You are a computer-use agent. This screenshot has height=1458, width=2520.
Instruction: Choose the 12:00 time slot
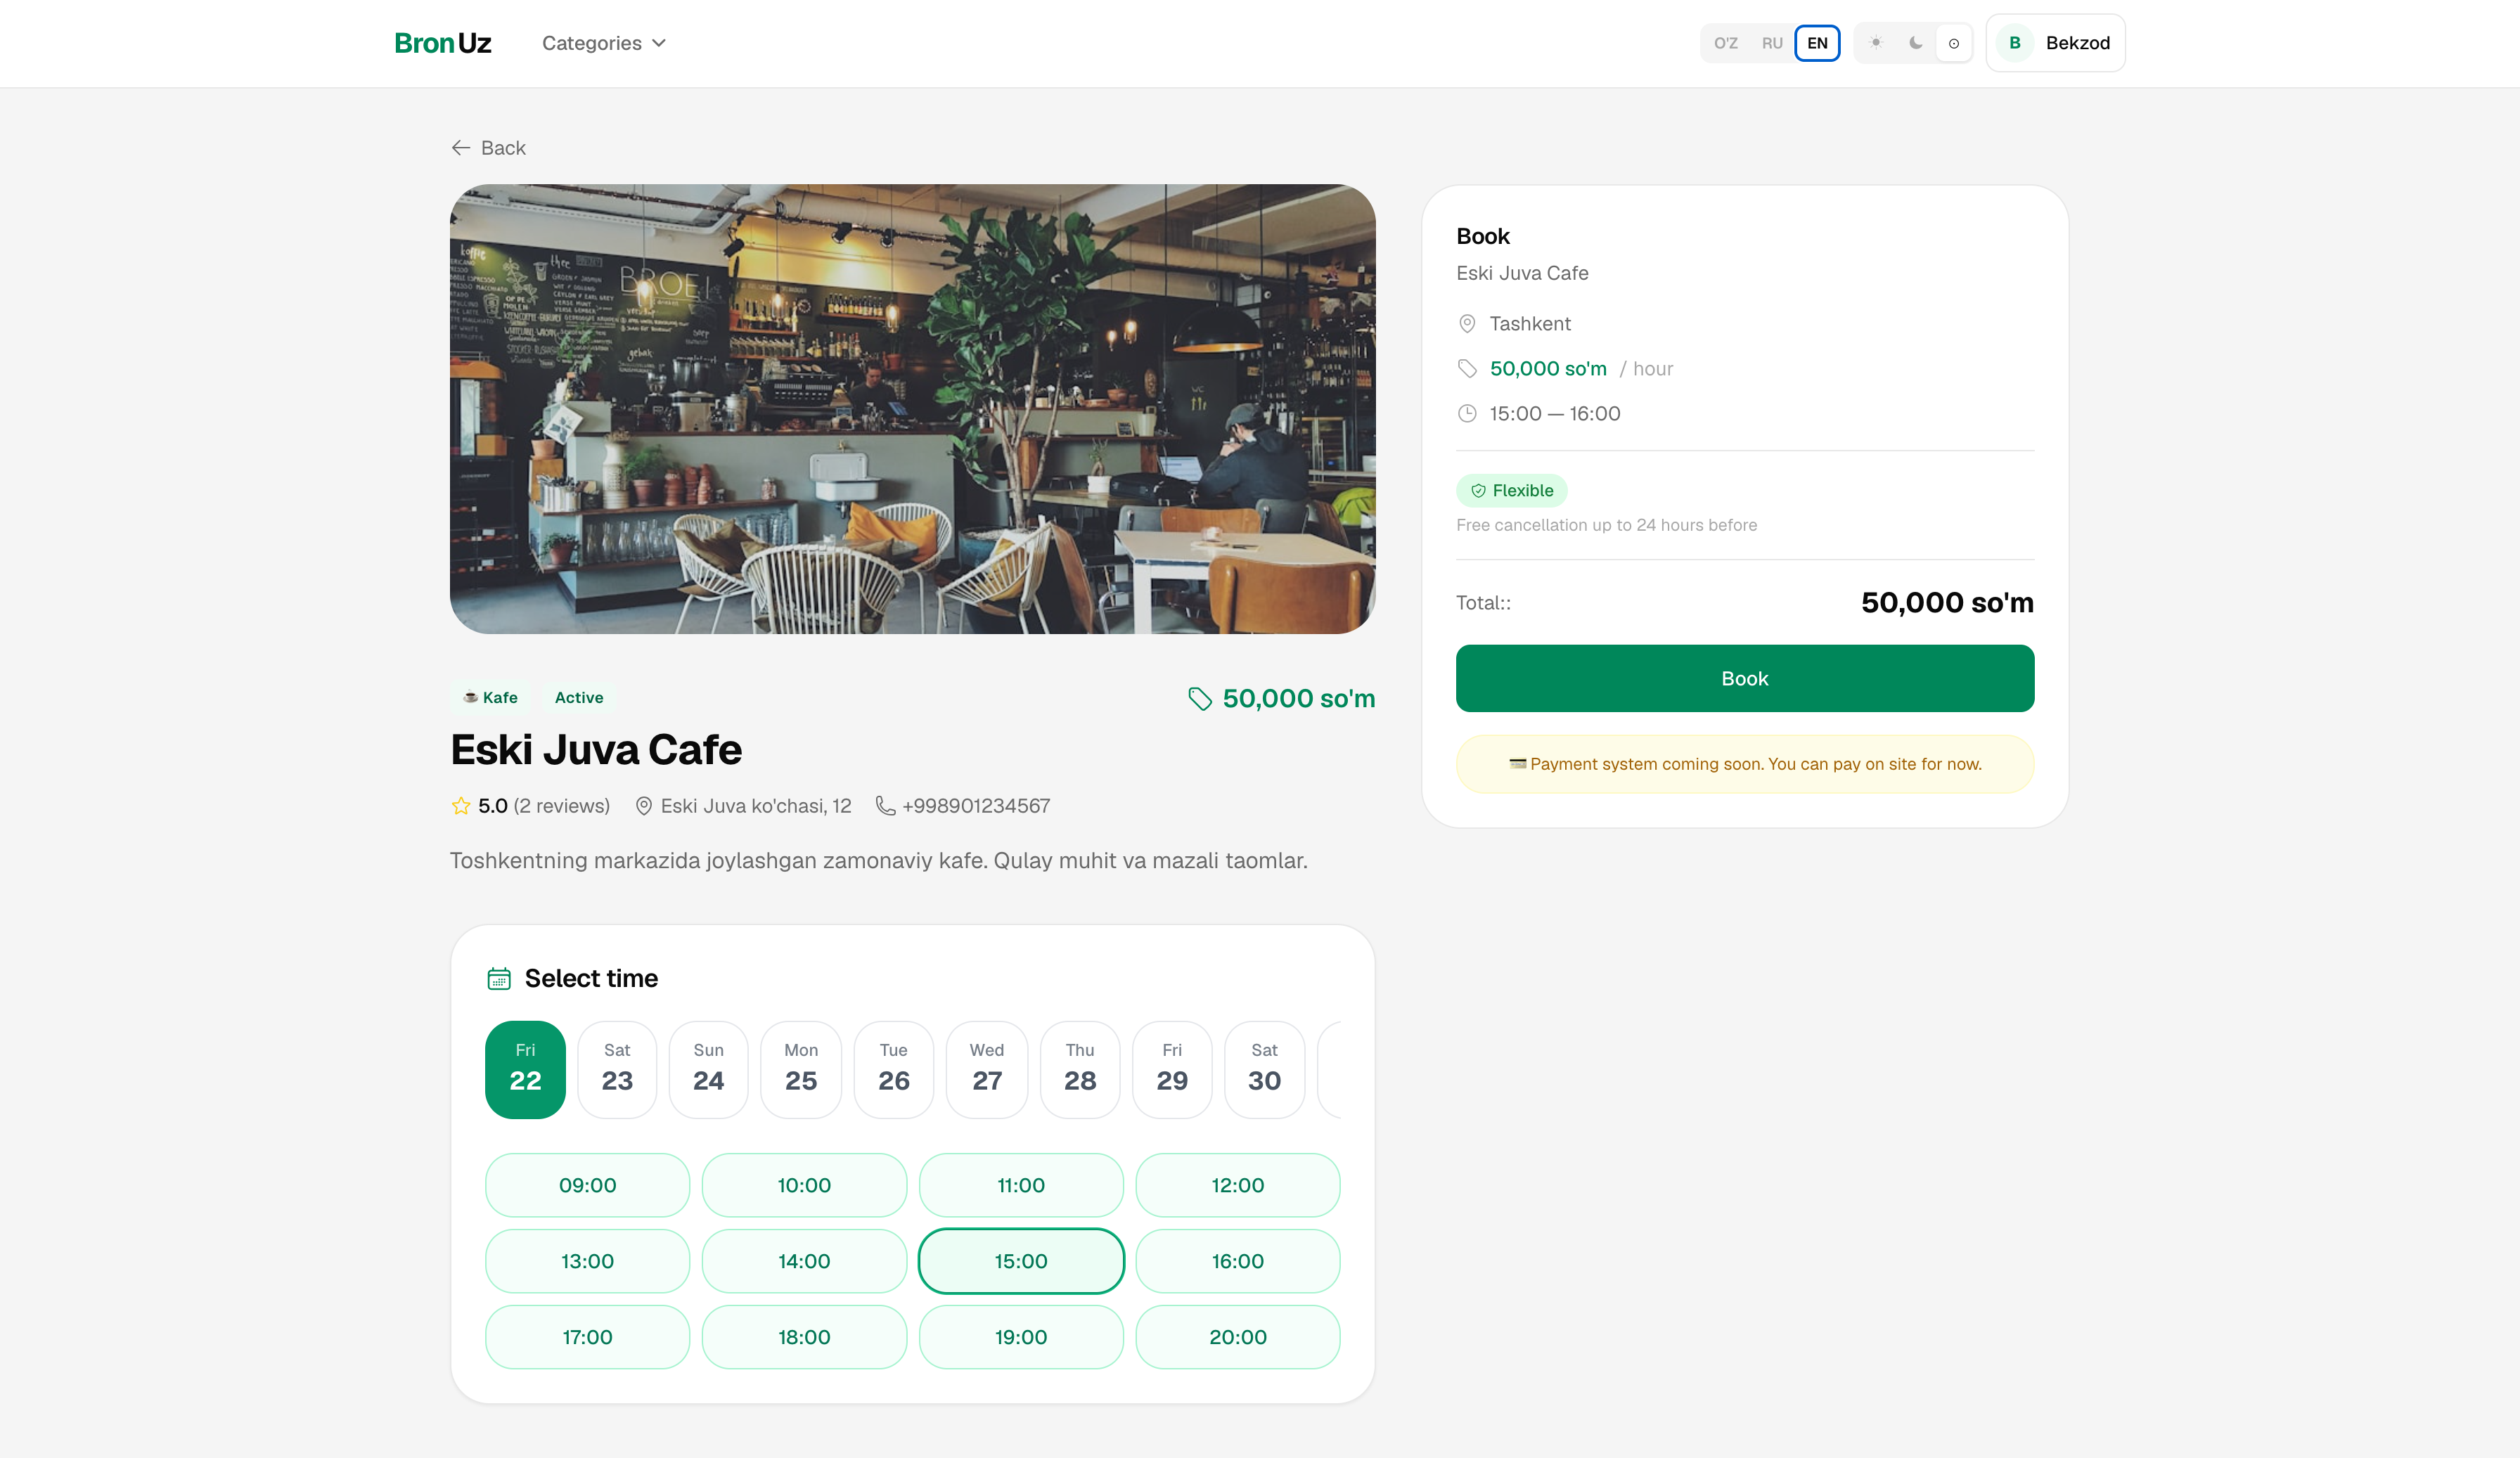point(1238,1185)
